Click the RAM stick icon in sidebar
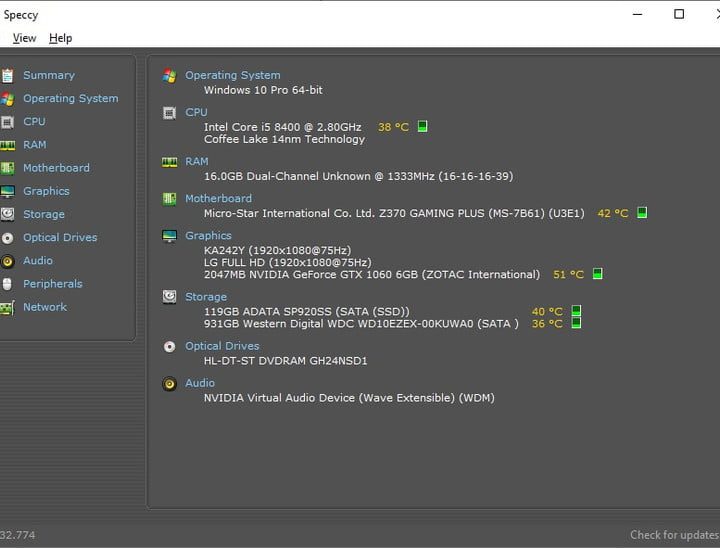This screenshot has width=720, height=548. coord(7,146)
